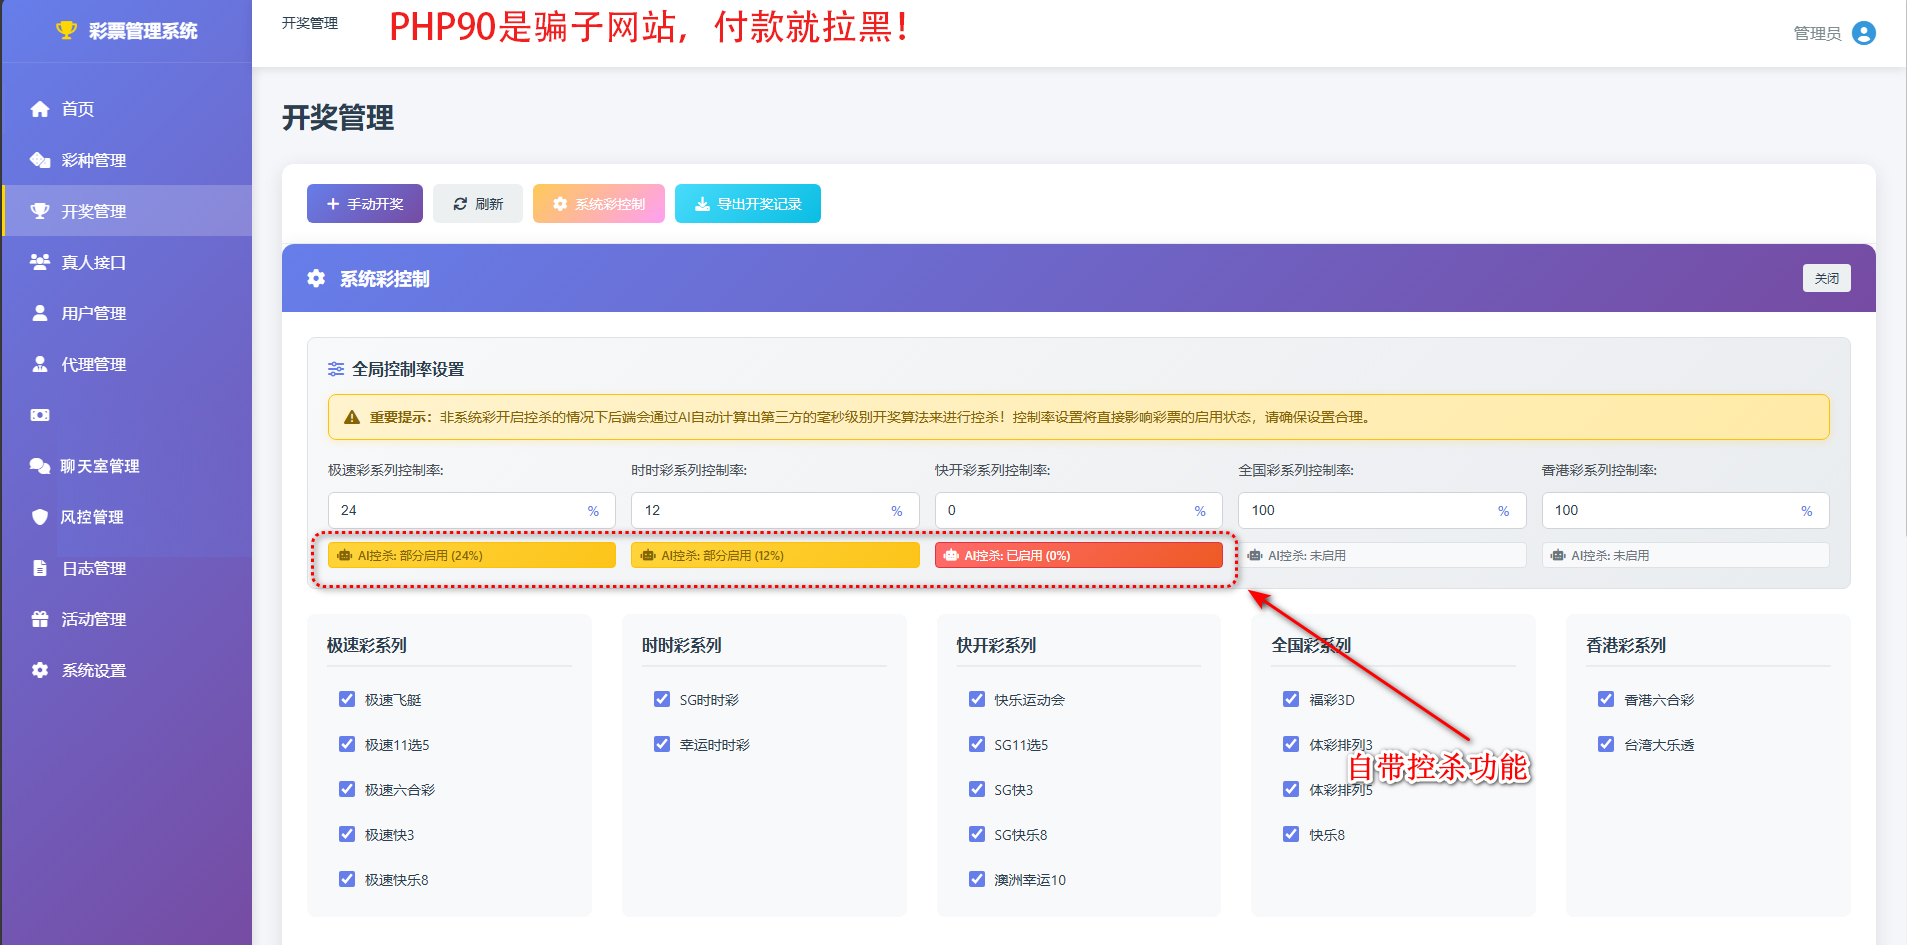Click the unlabeled money icon in sidebar

40,415
